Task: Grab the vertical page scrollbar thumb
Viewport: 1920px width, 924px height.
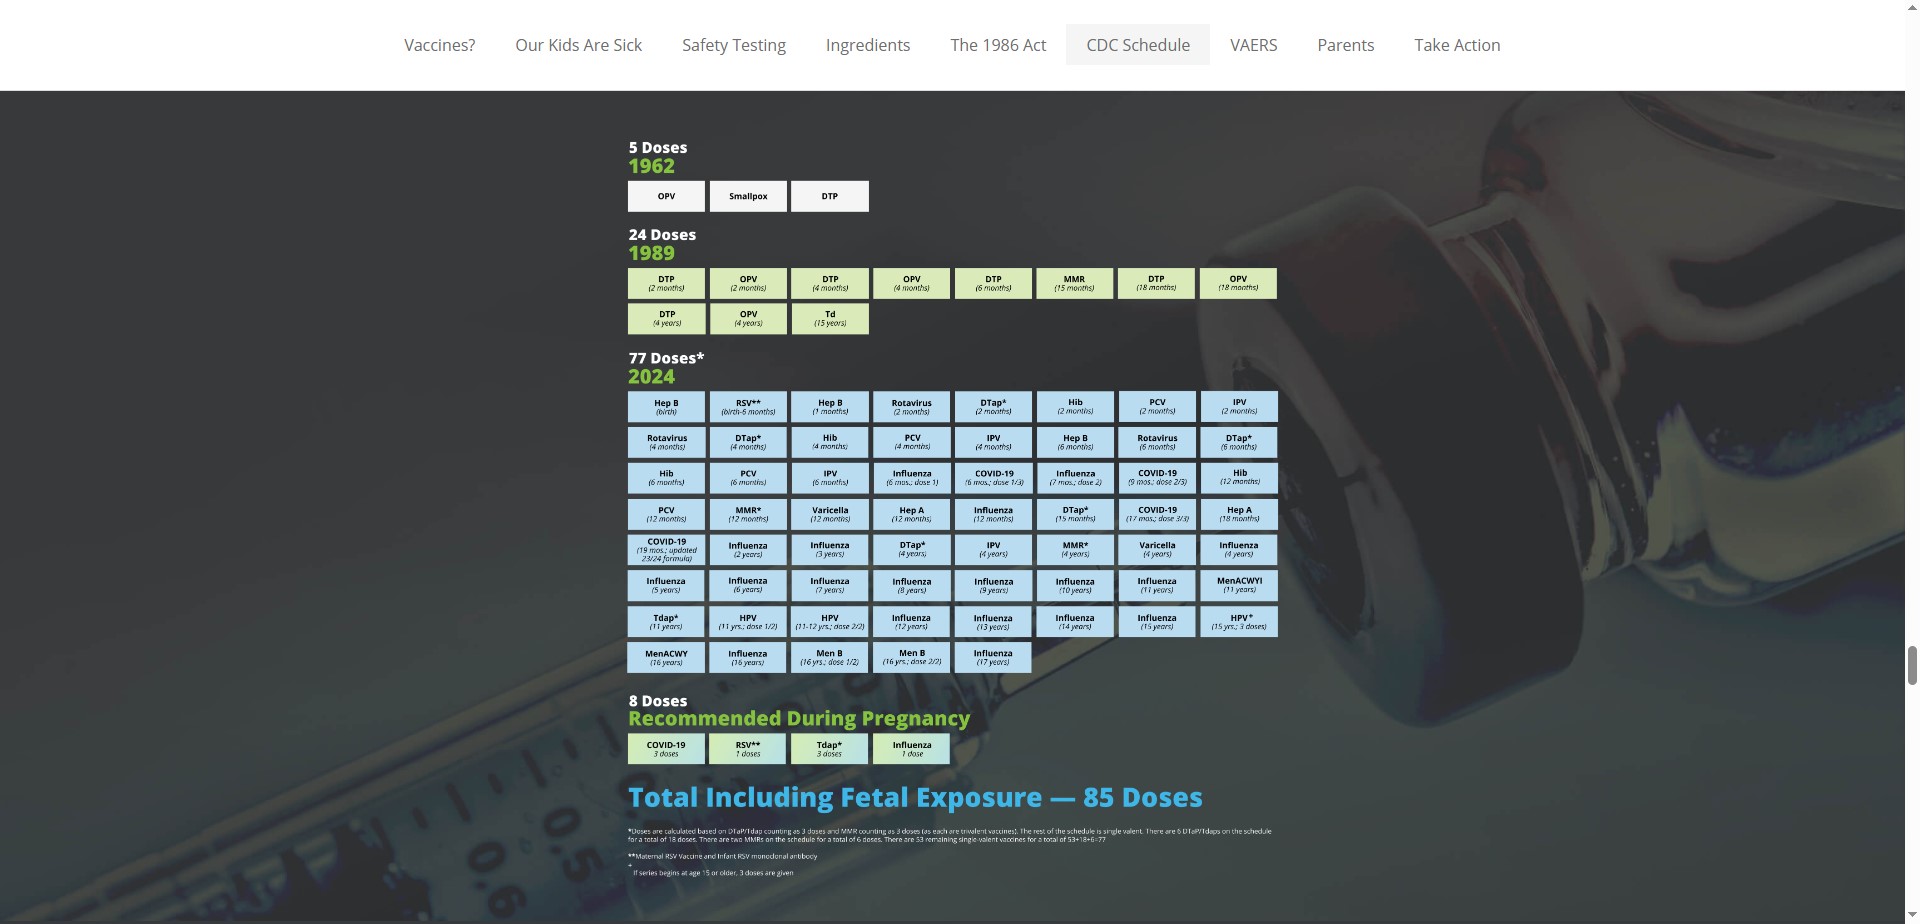Action: click(x=1912, y=665)
